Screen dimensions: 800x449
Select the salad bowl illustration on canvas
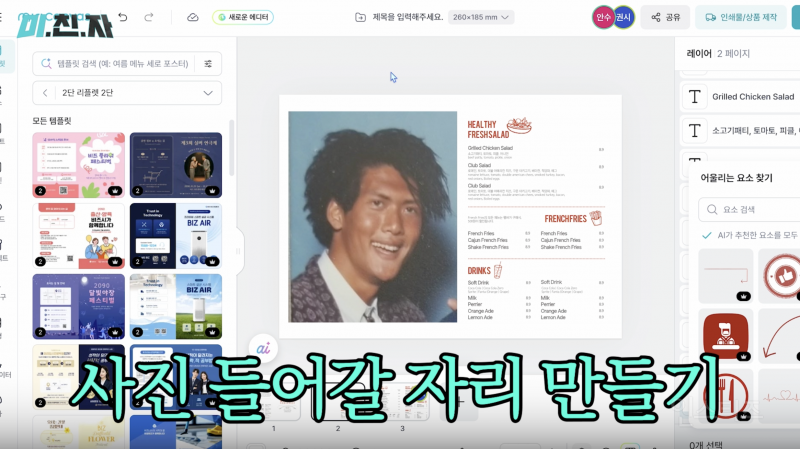519,126
